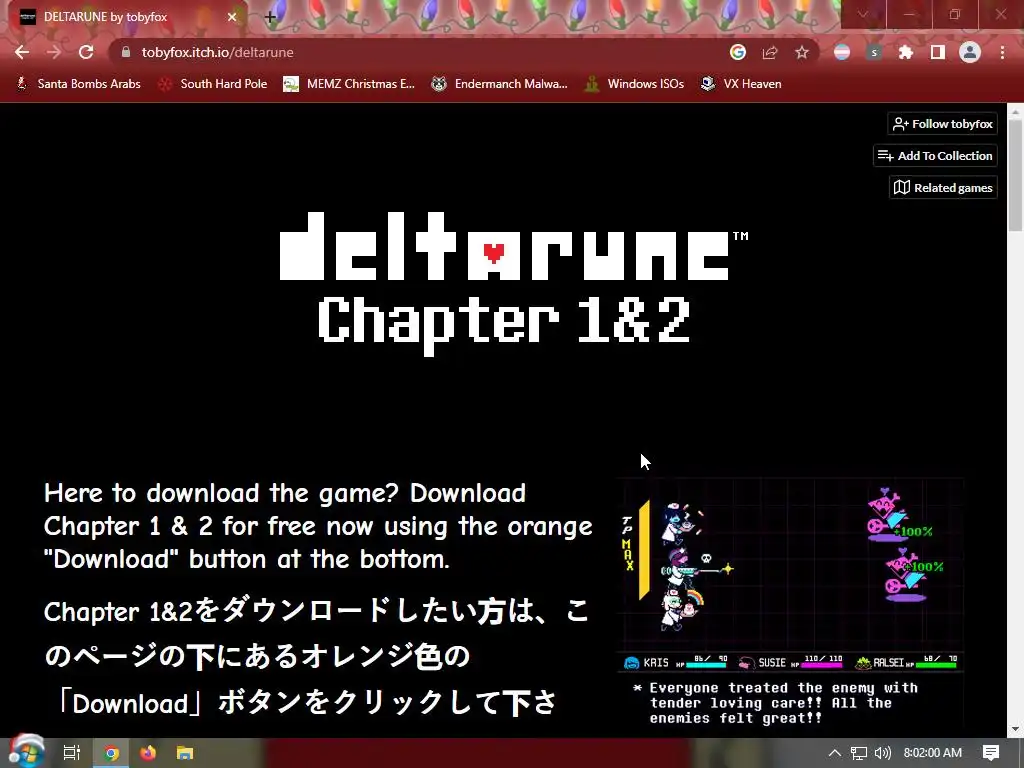Screen dimensions: 1024x768
Task: Click the grey S extension icon
Action: coord(874,52)
